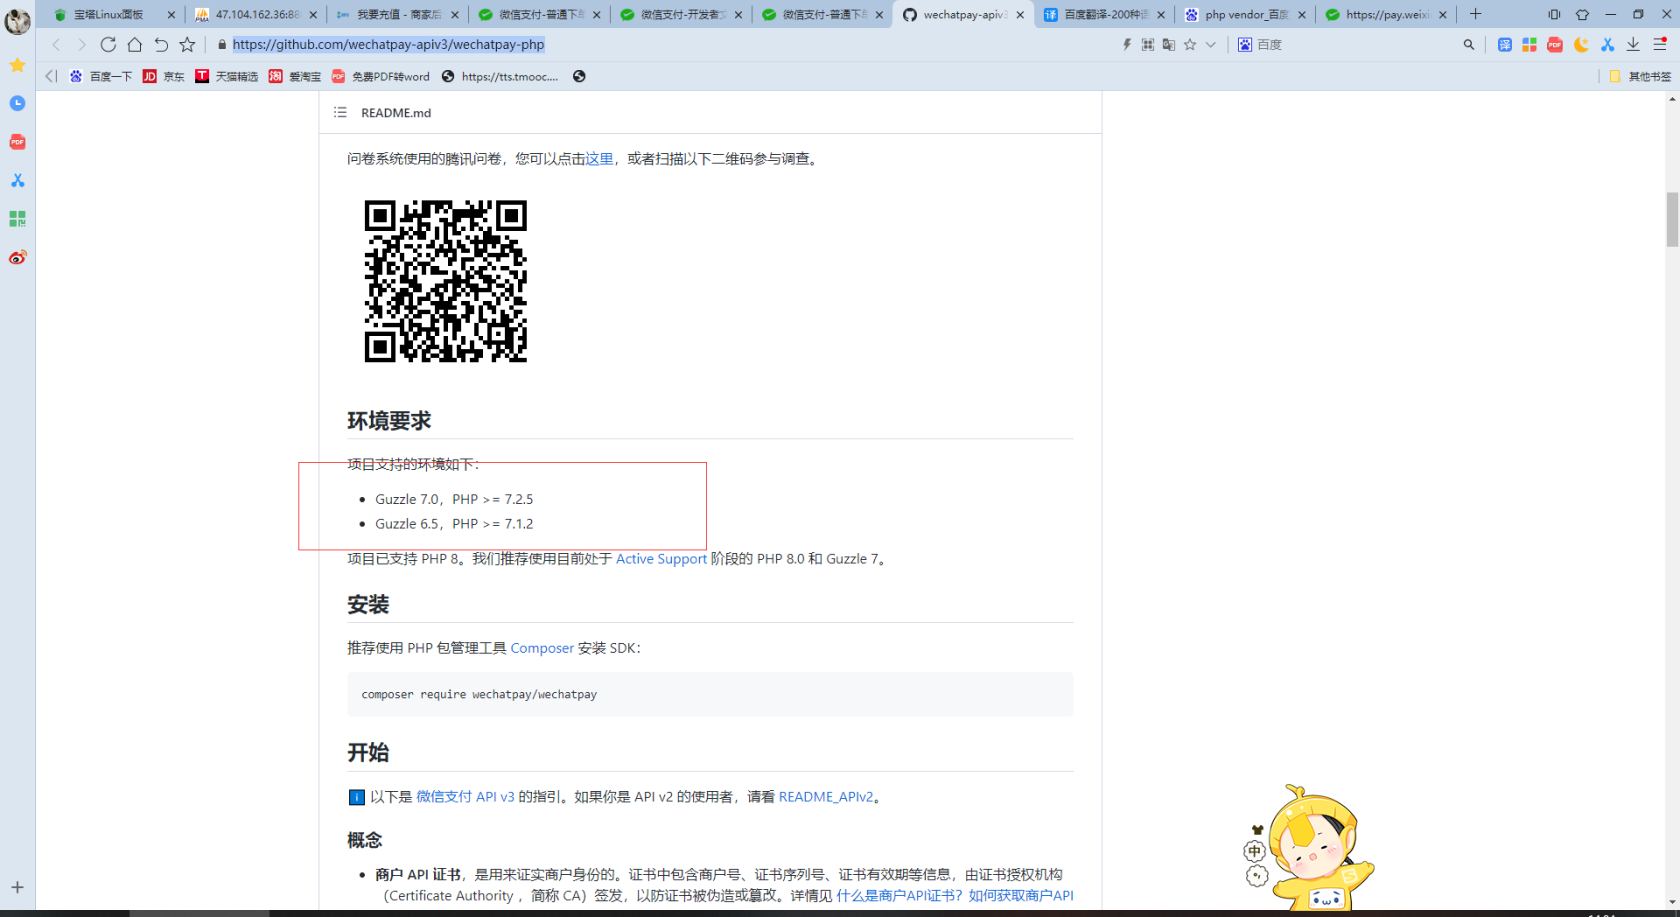This screenshot has width=1680, height=917.
Task: Reload the current page
Action: pos(108,44)
